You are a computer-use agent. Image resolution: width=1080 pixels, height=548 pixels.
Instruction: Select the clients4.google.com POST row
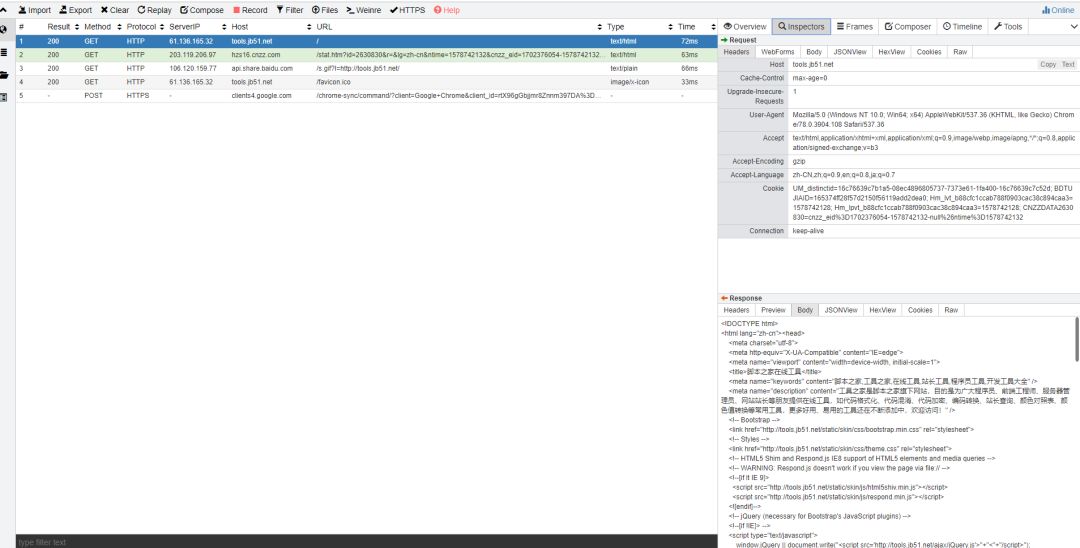point(366,96)
